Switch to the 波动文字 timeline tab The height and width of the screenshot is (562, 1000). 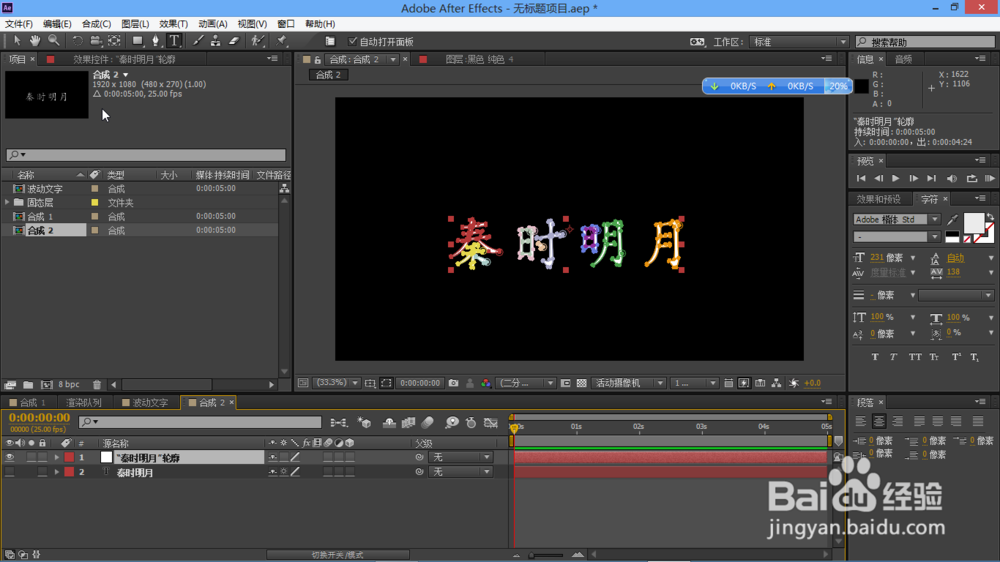[x=145, y=403]
